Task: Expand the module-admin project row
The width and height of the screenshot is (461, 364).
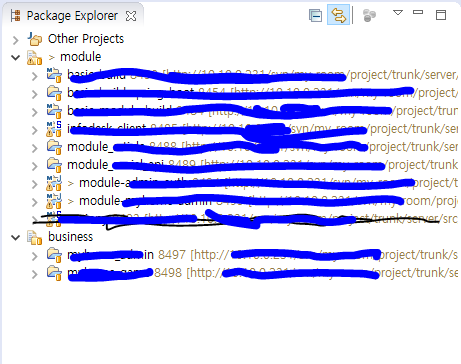Action: [x=34, y=184]
